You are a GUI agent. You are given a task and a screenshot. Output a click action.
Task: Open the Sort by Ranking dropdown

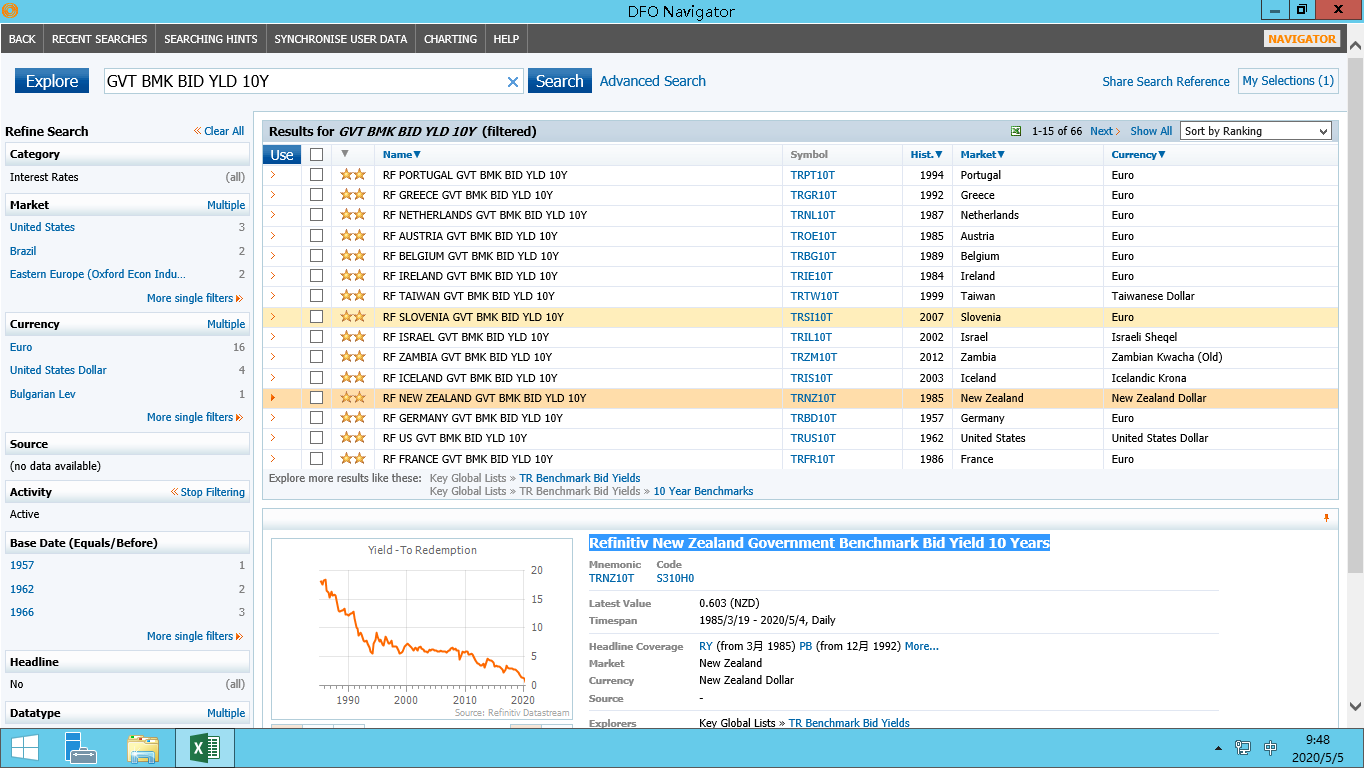[x=1256, y=131]
